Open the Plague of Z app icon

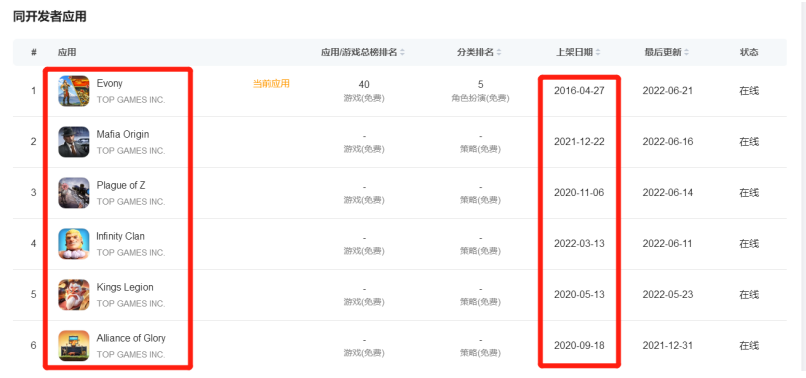74,193
